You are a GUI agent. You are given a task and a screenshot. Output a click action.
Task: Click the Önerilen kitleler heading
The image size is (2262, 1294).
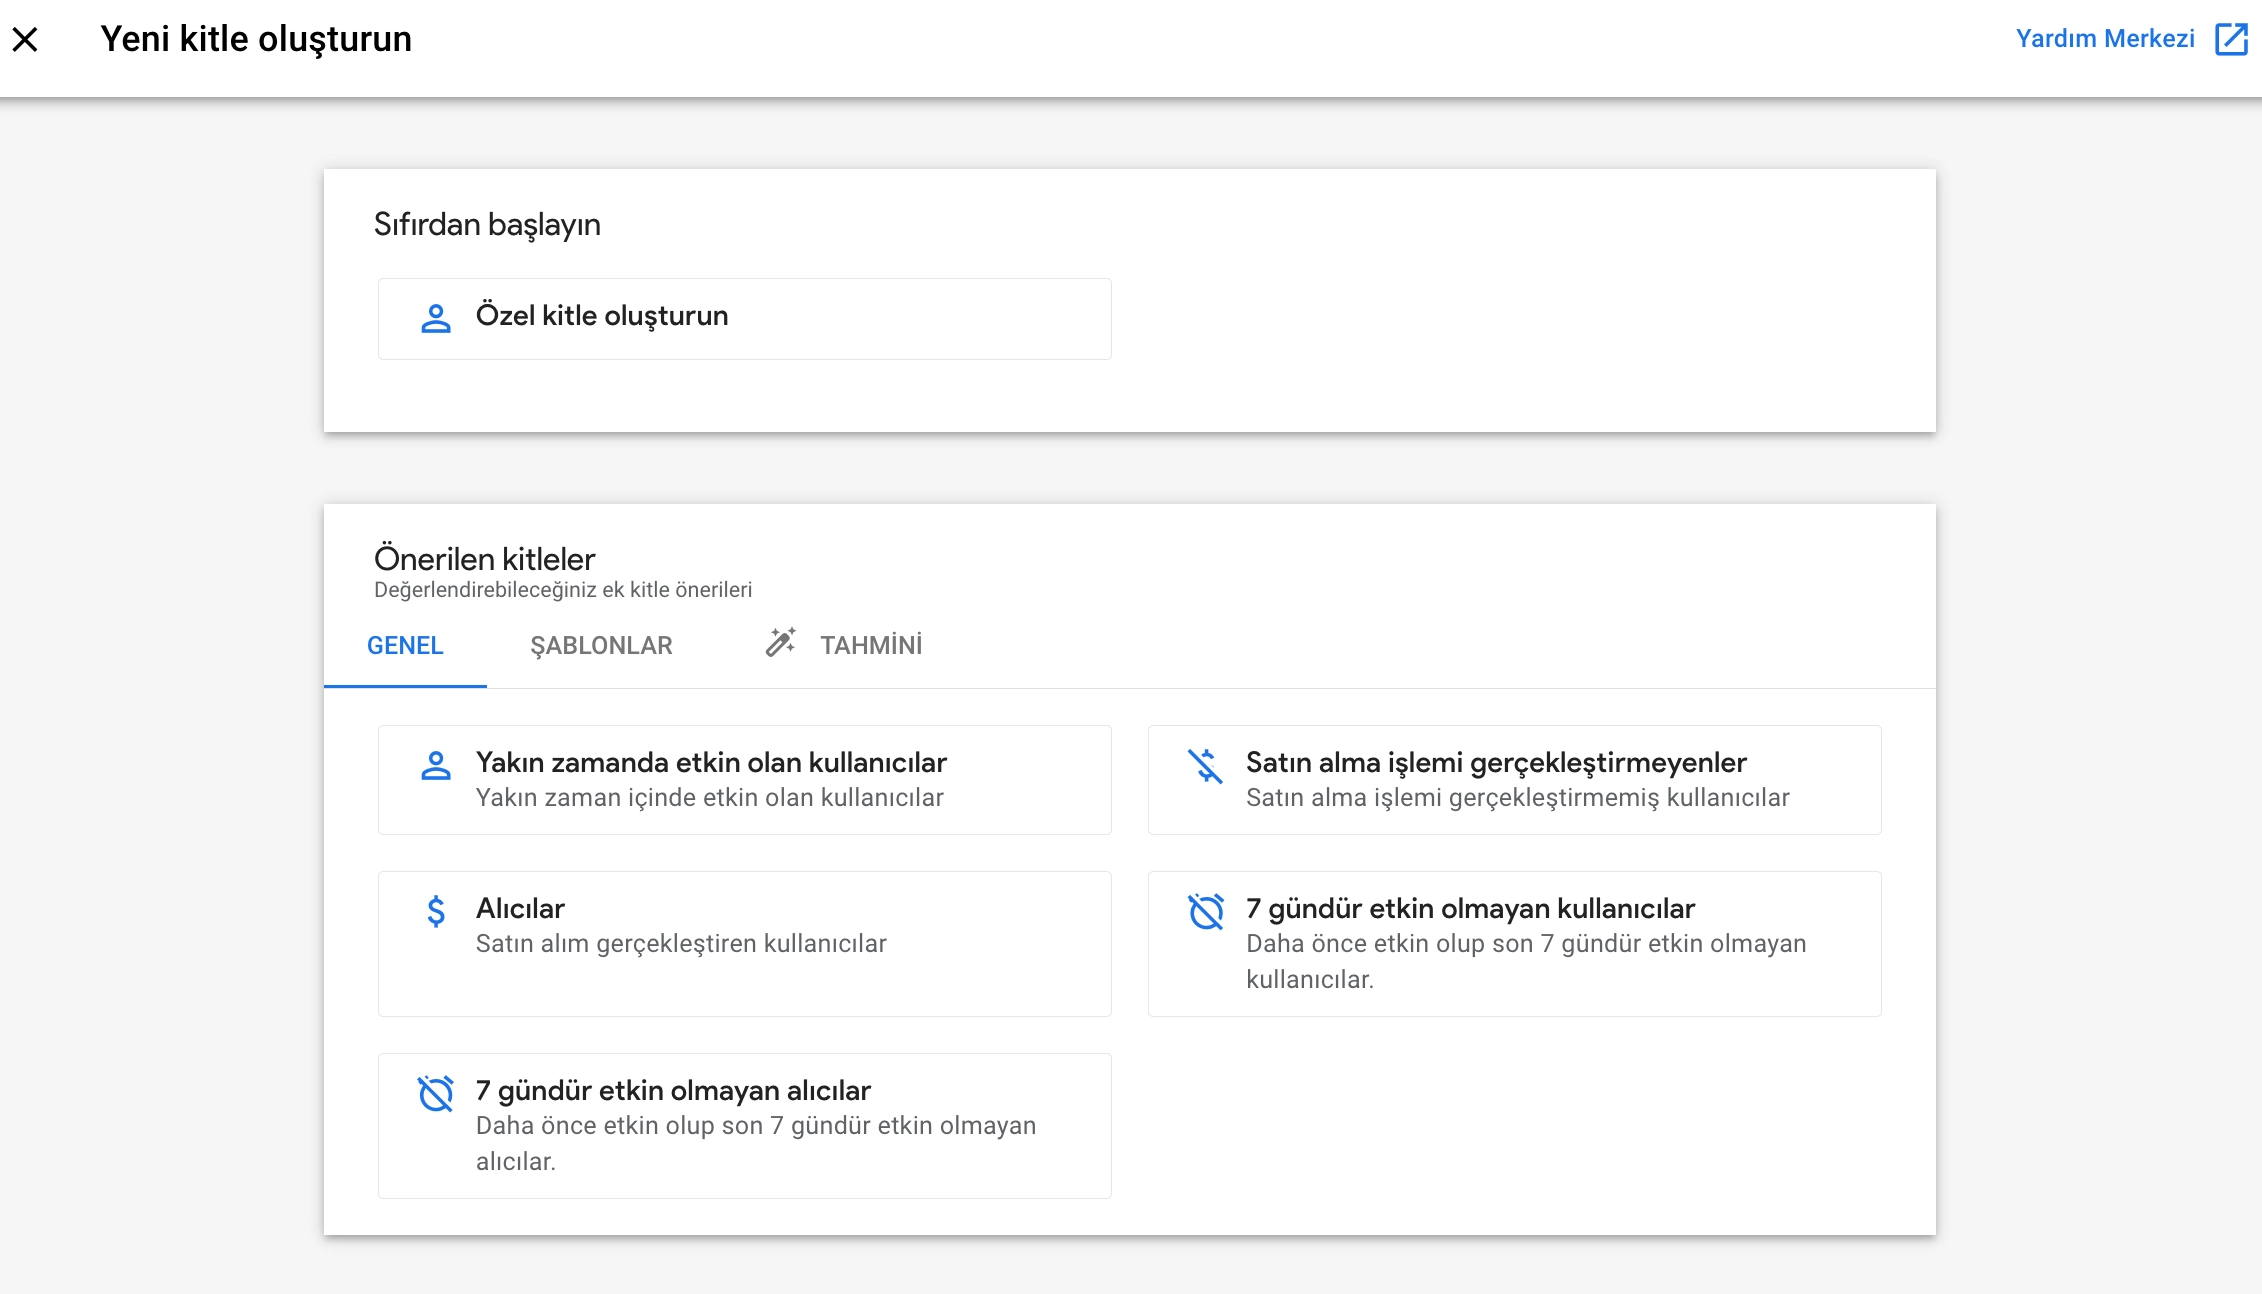click(x=484, y=559)
